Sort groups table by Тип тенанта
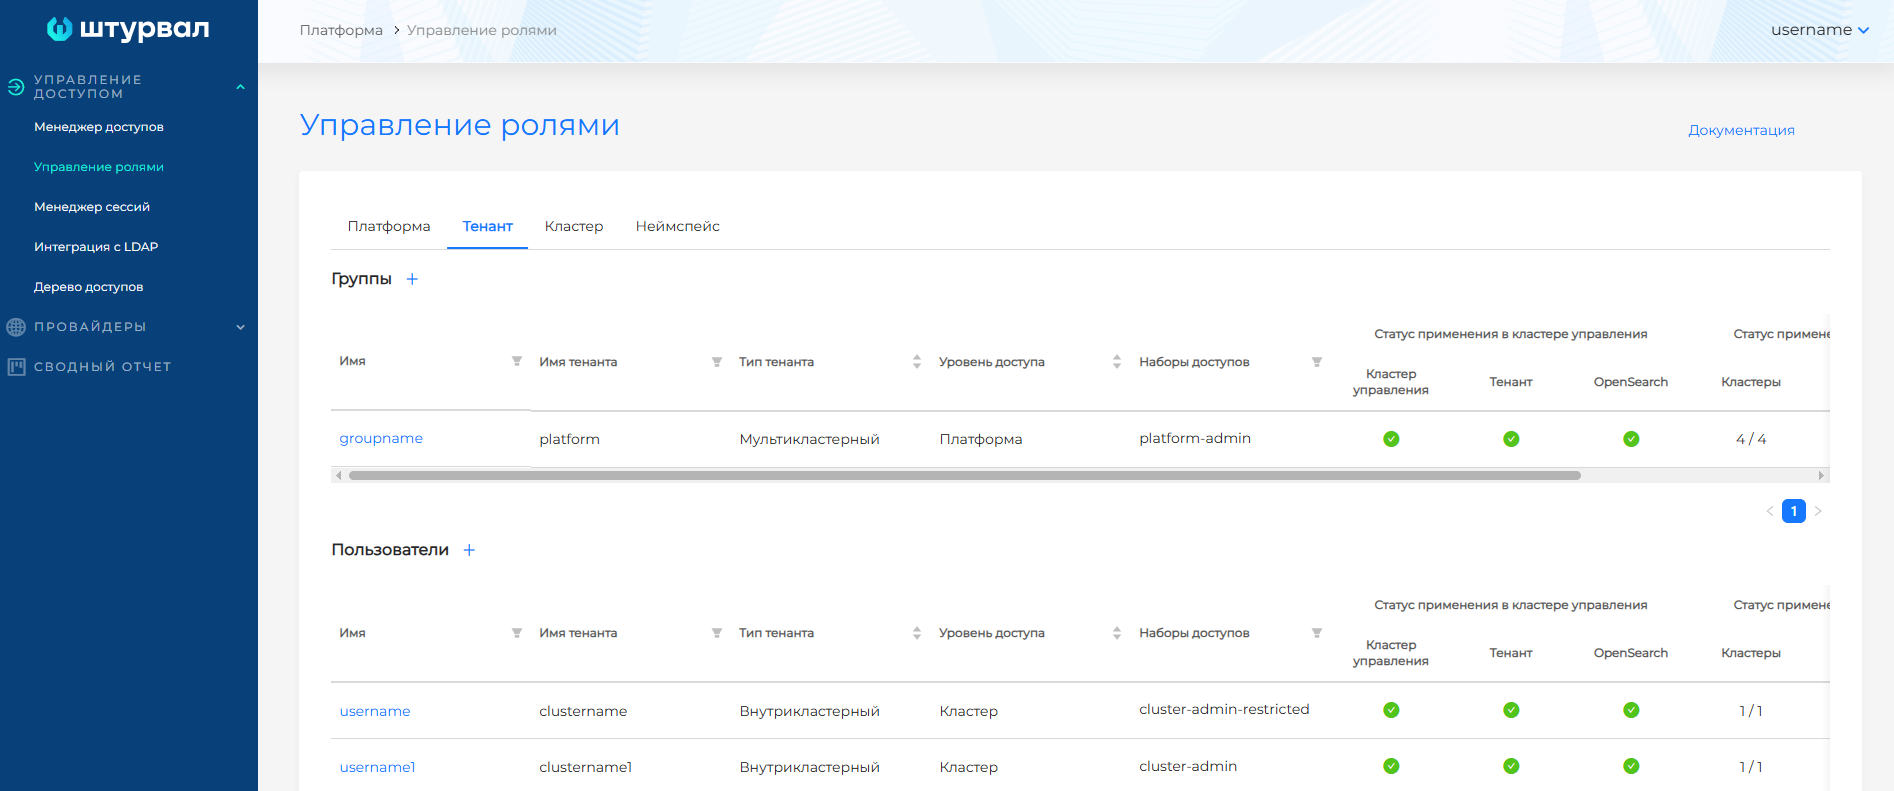The image size is (1894, 791). 917,362
